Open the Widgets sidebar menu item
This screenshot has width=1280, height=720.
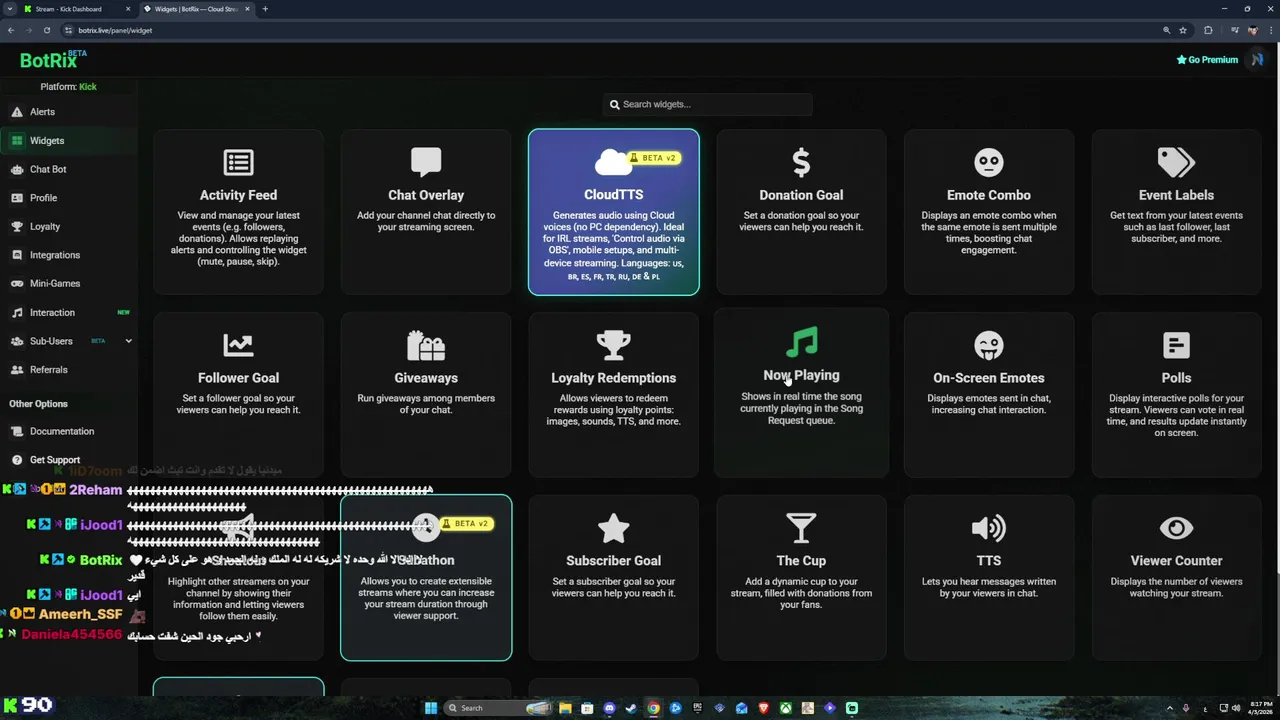(68, 141)
